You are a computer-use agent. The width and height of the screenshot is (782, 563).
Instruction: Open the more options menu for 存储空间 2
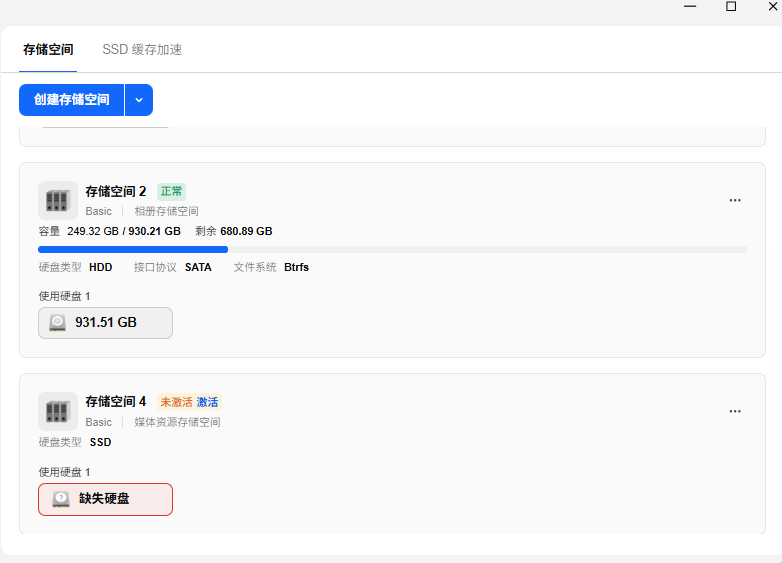click(x=735, y=200)
